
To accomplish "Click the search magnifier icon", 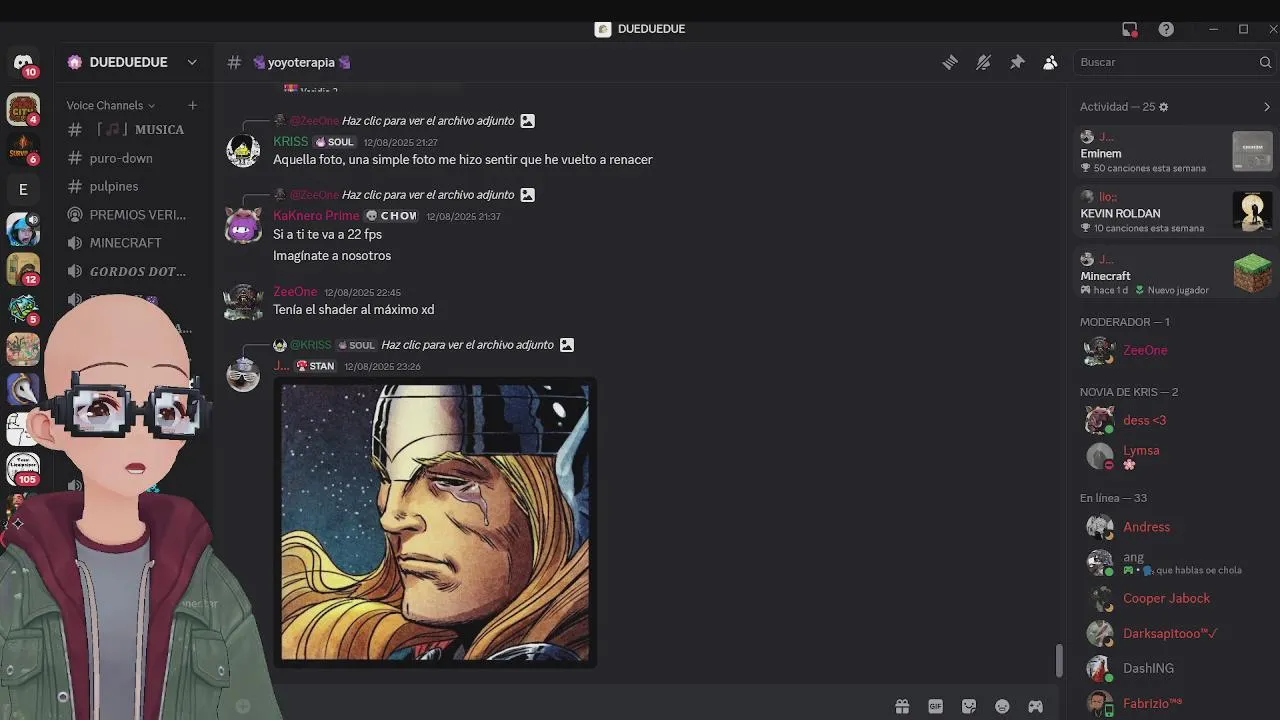I will pyautogui.click(x=1265, y=62).
